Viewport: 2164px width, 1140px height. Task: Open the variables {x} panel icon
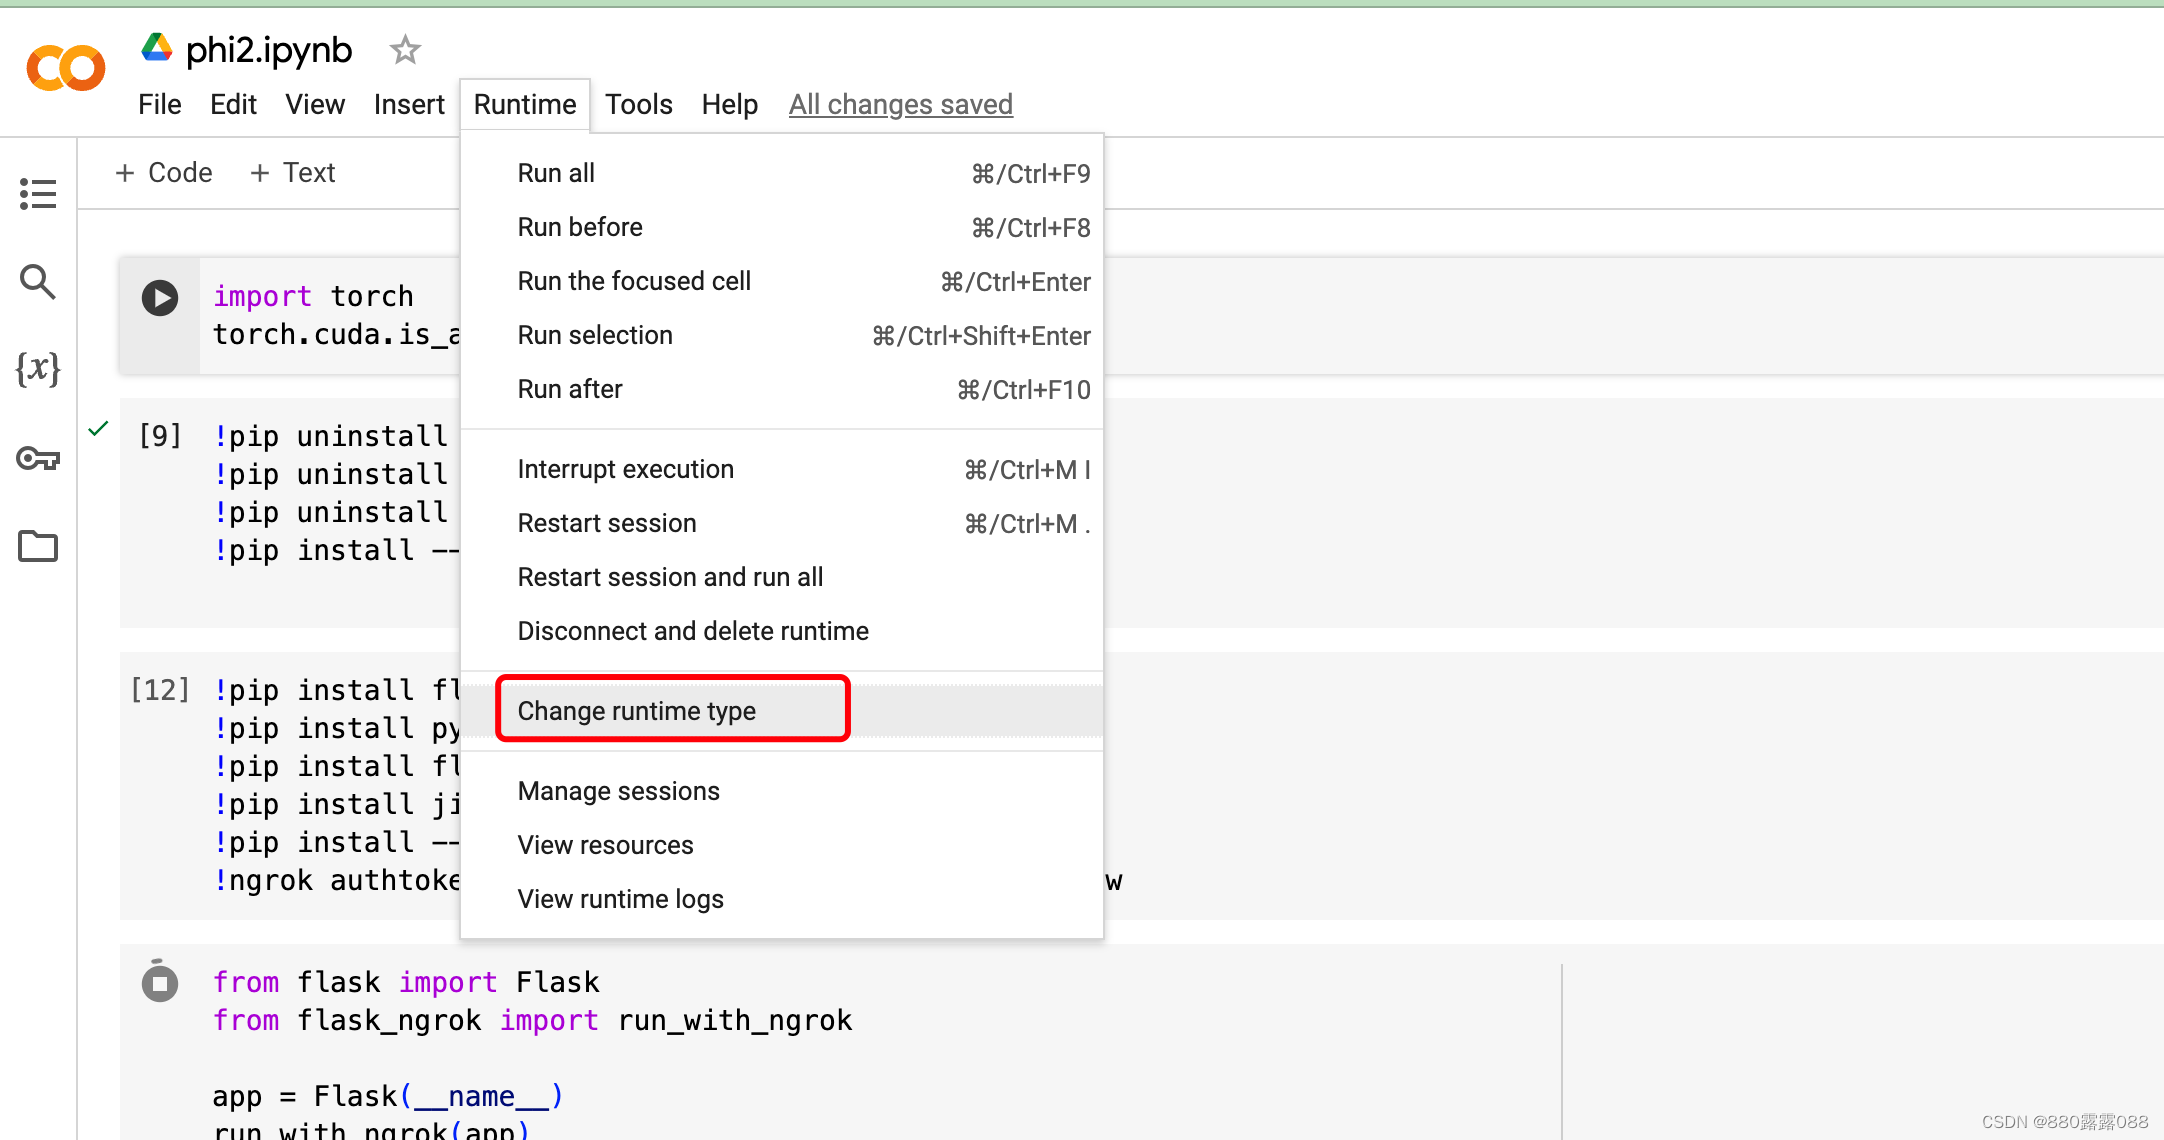coord(38,369)
